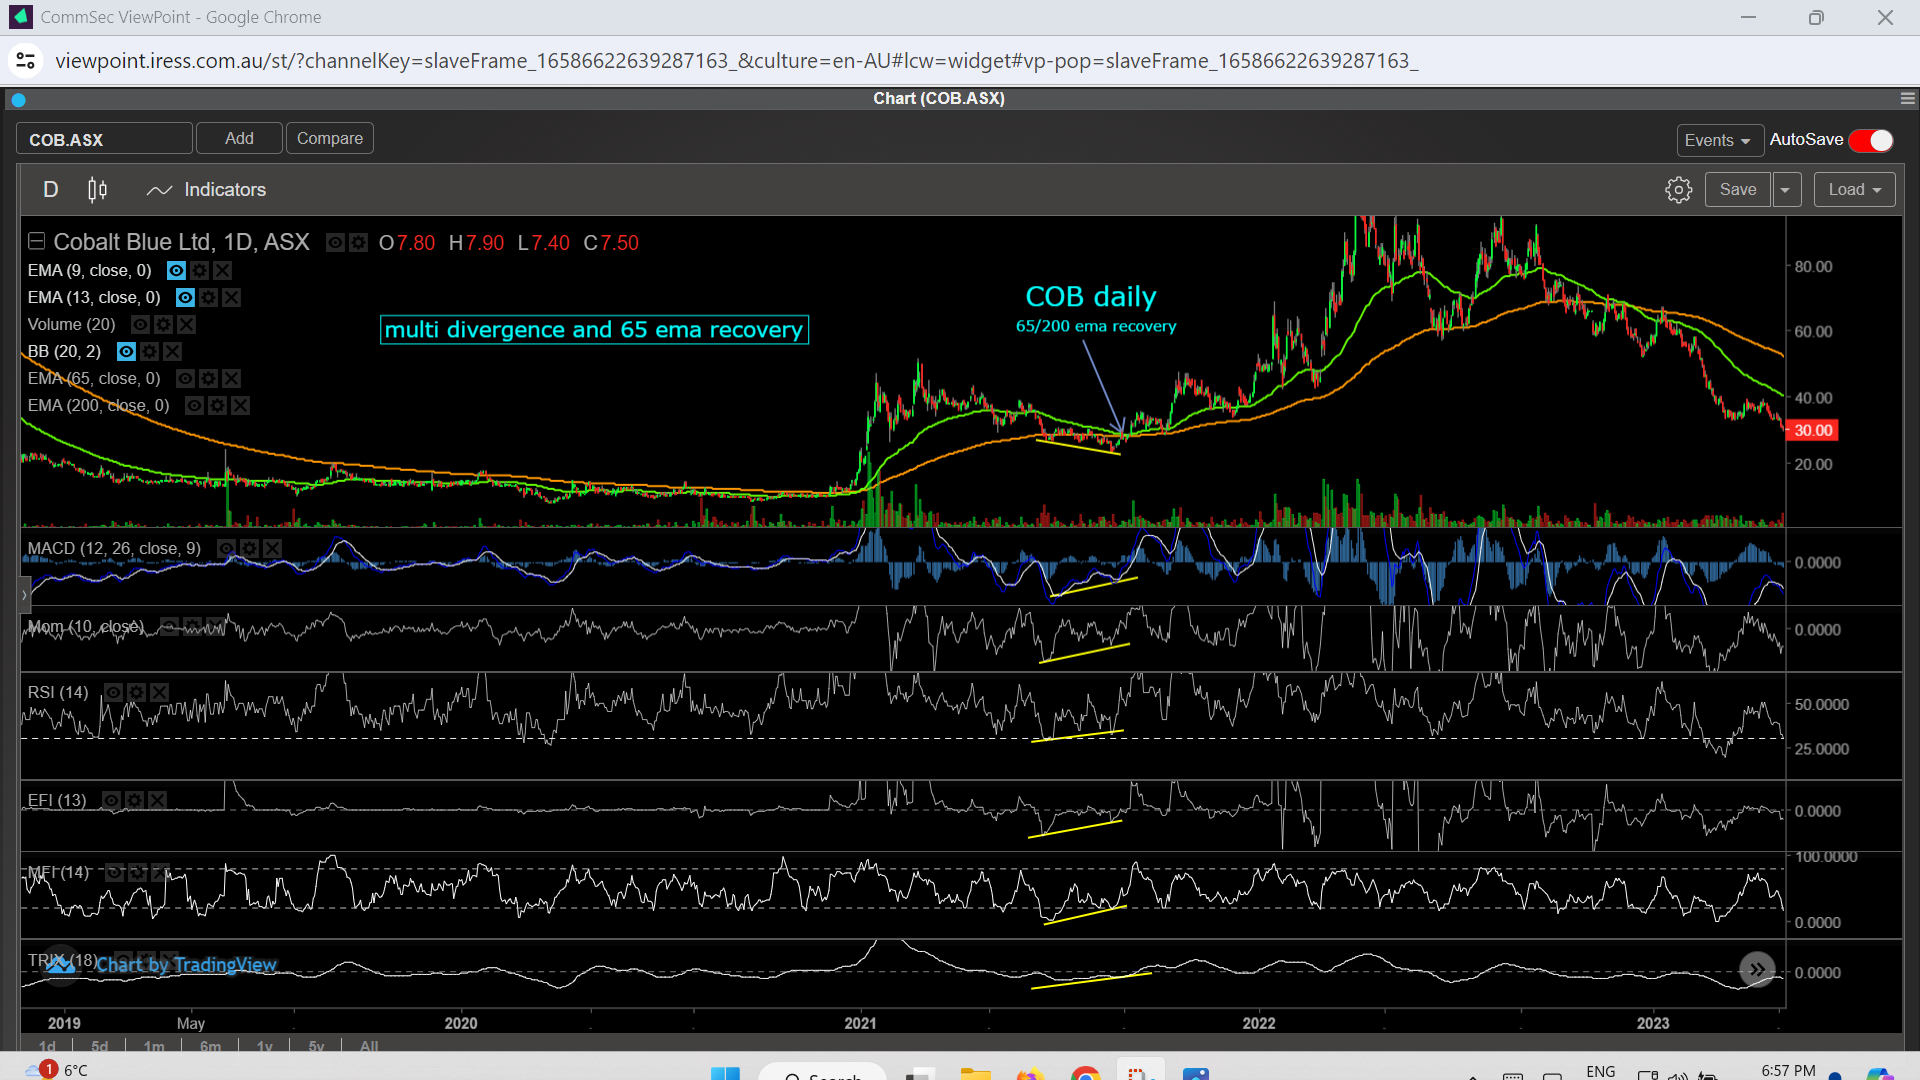Remove the Volume (20) indicator

point(186,324)
